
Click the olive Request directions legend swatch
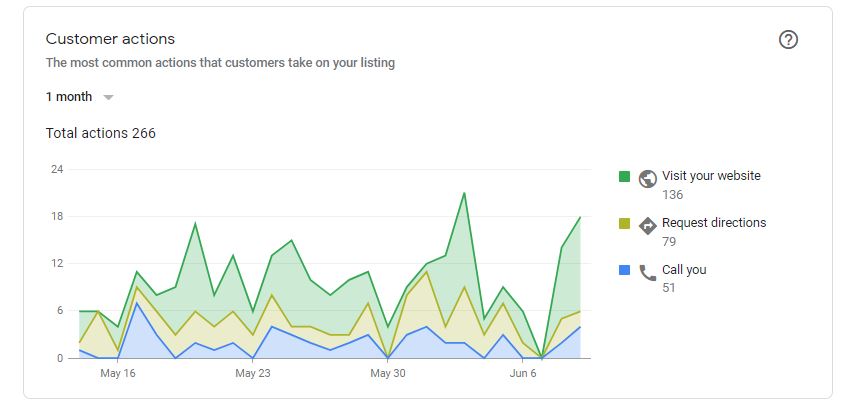click(x=624, y=223)
